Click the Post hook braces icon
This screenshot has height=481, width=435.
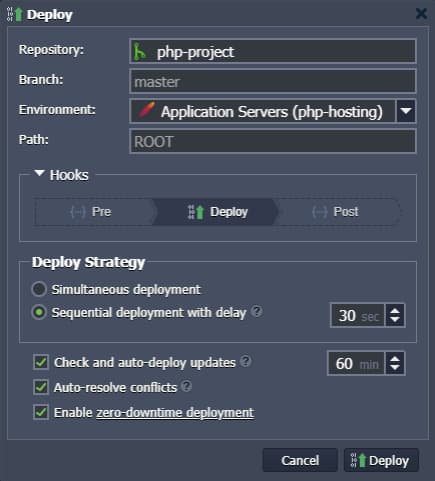click(320, 212)
